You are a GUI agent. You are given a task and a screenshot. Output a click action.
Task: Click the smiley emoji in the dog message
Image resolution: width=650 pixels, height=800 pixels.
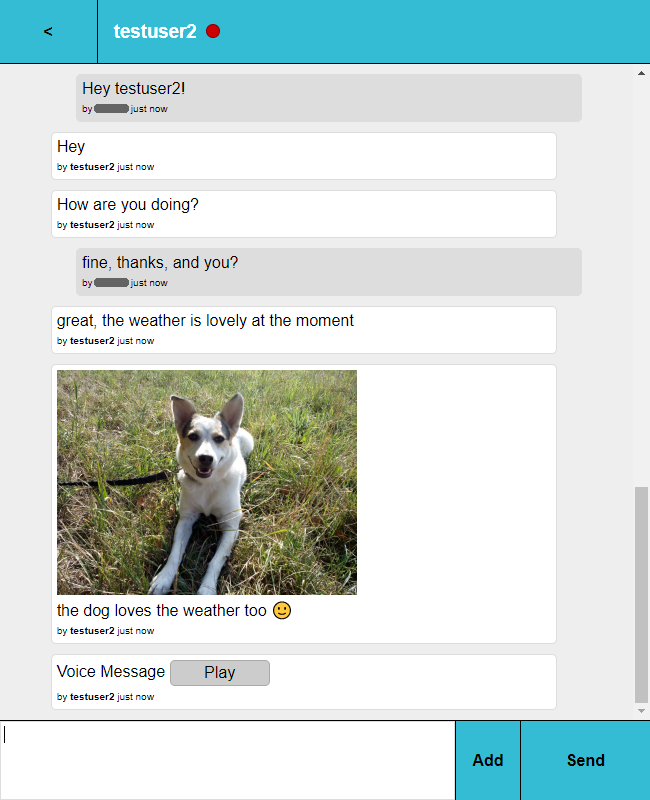click(281, 610)
